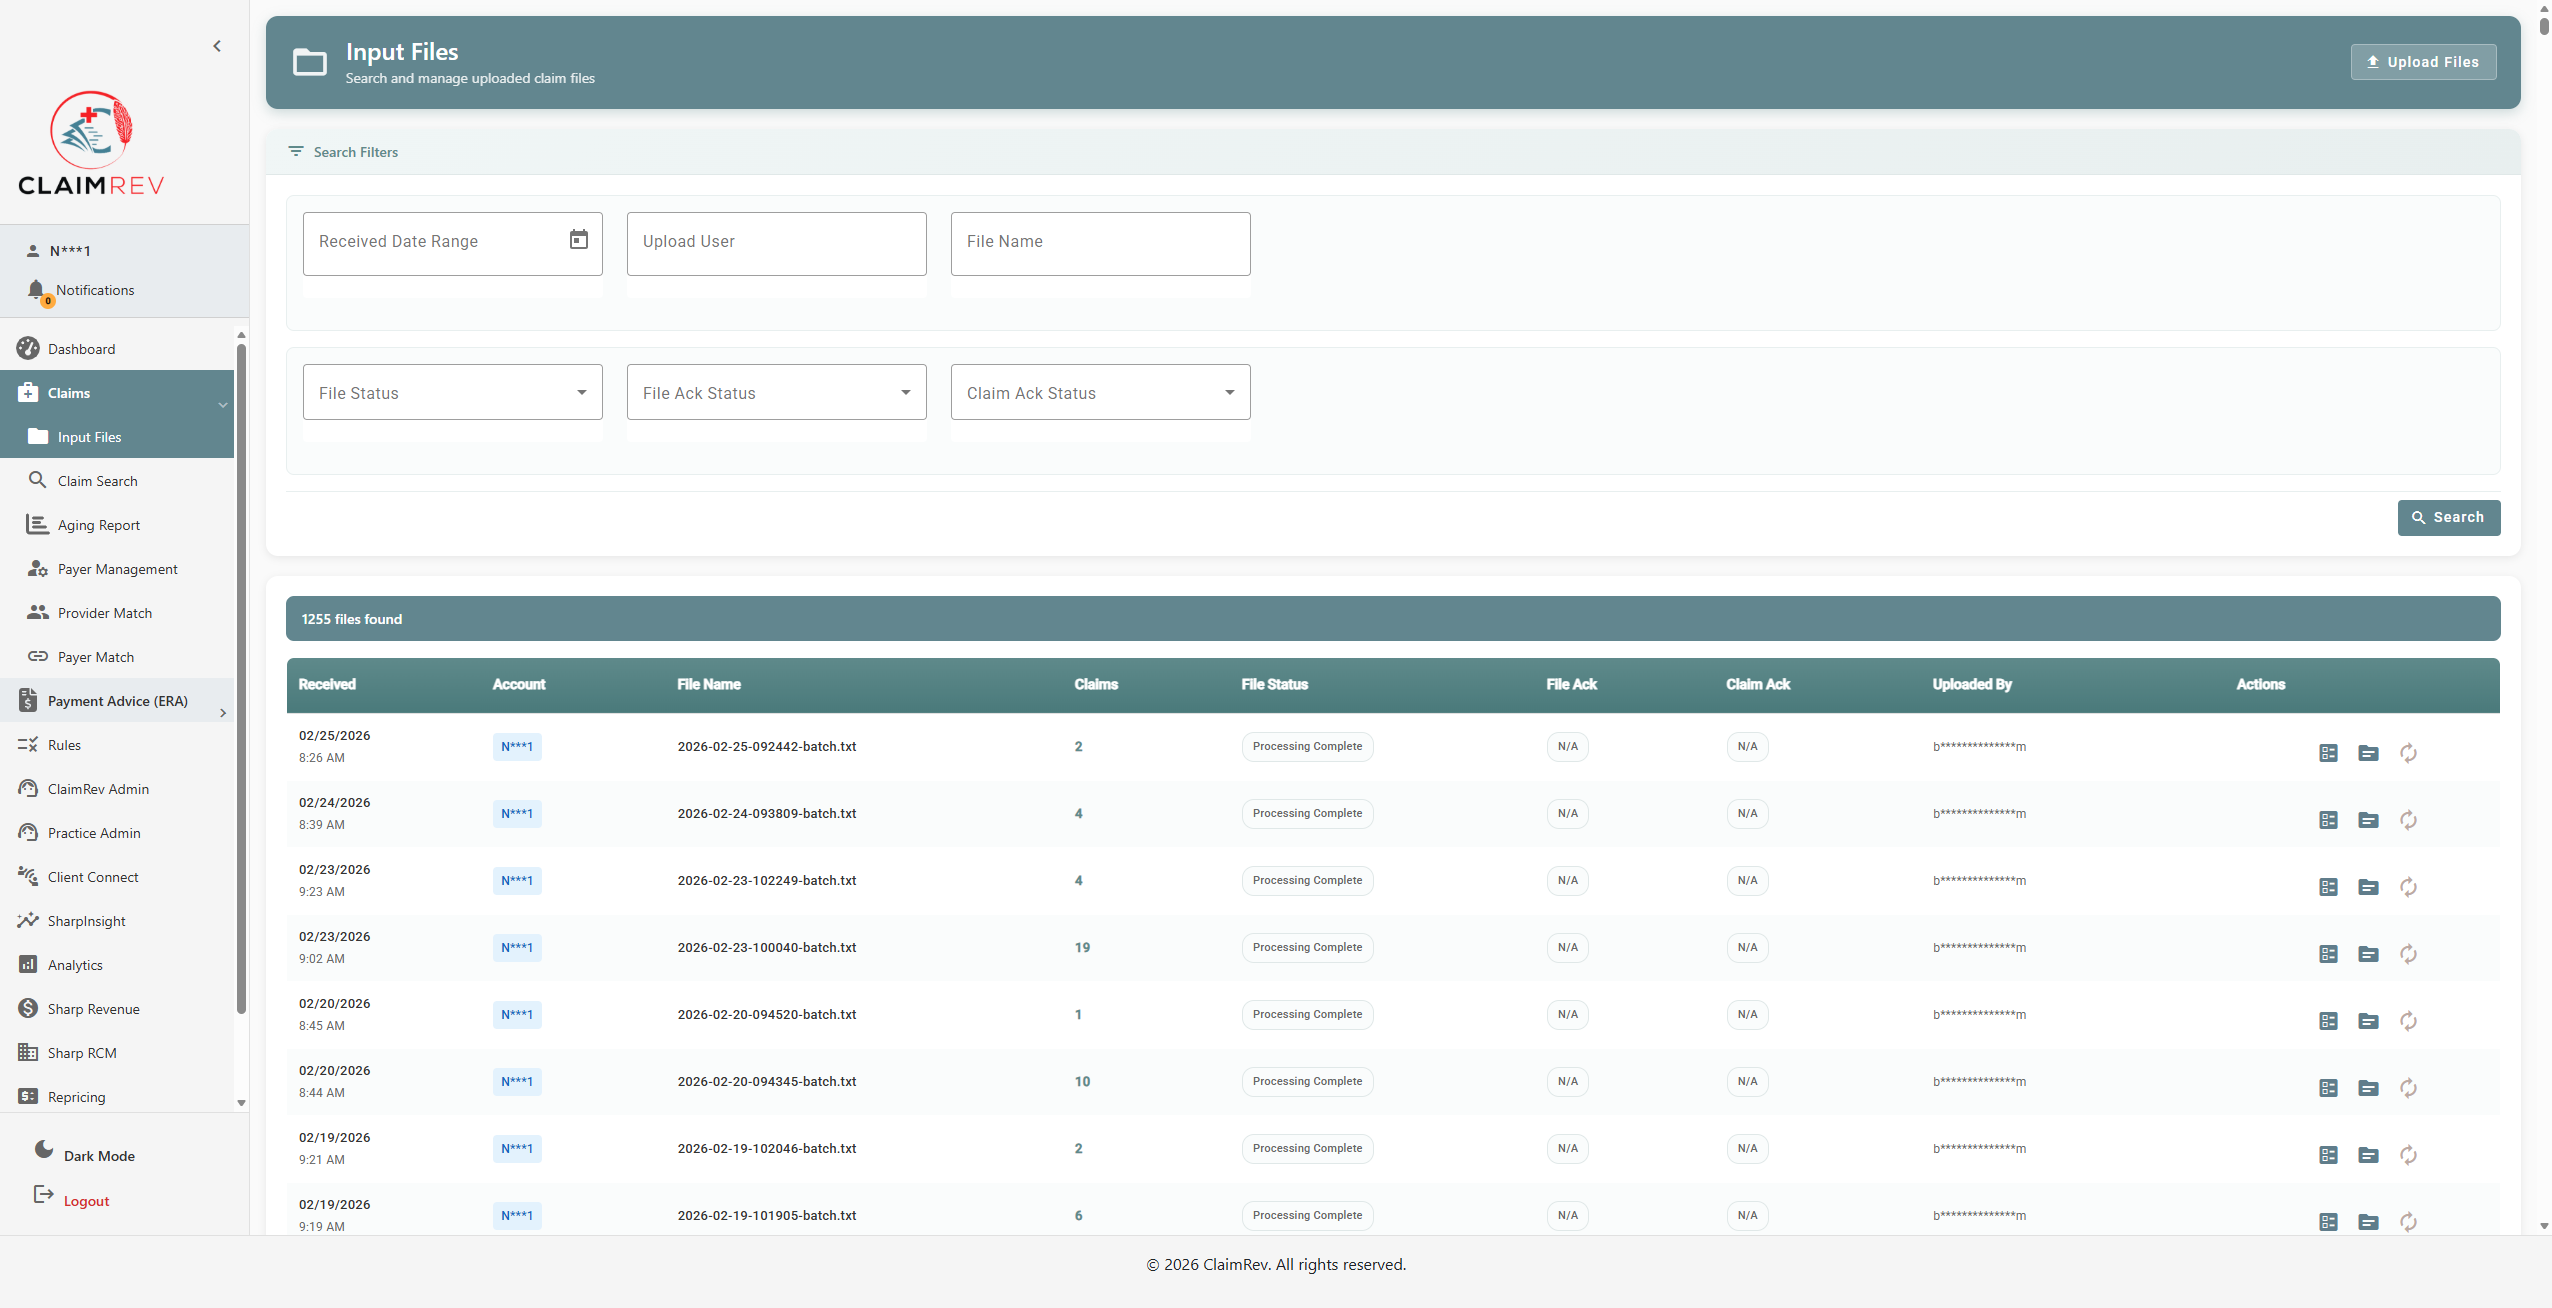The image size is (2552, 1308).
Task: Open the Aging Report page
Action: point(117,525)
